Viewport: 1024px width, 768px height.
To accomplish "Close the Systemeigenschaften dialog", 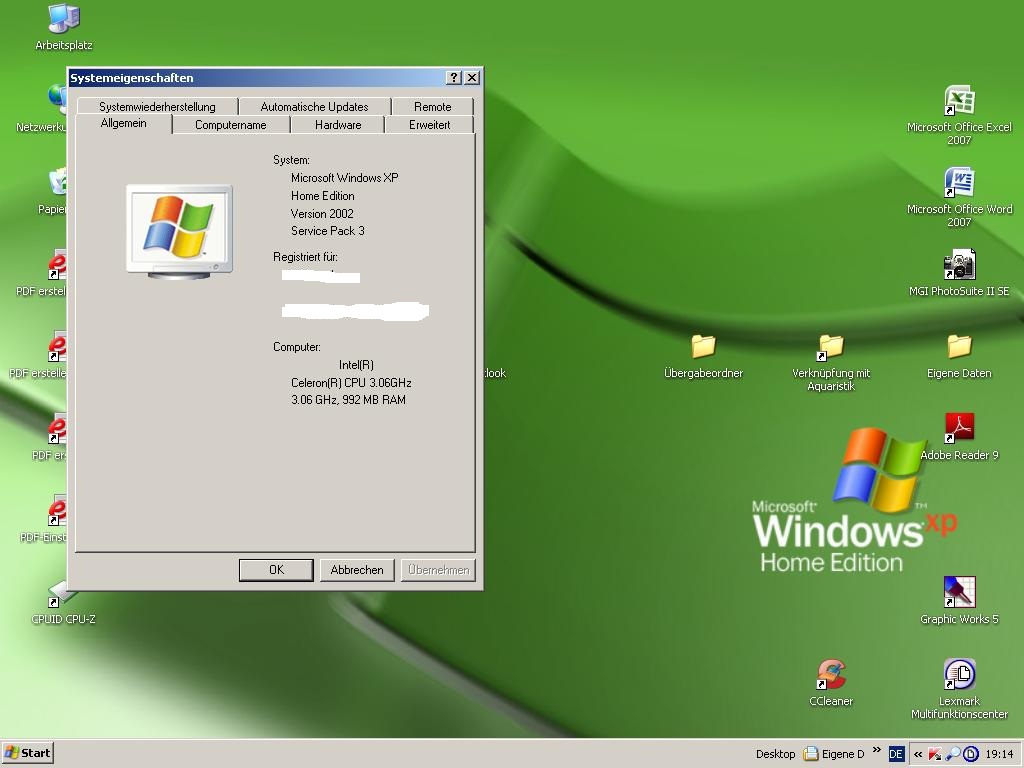I will [x=472, y=78].
